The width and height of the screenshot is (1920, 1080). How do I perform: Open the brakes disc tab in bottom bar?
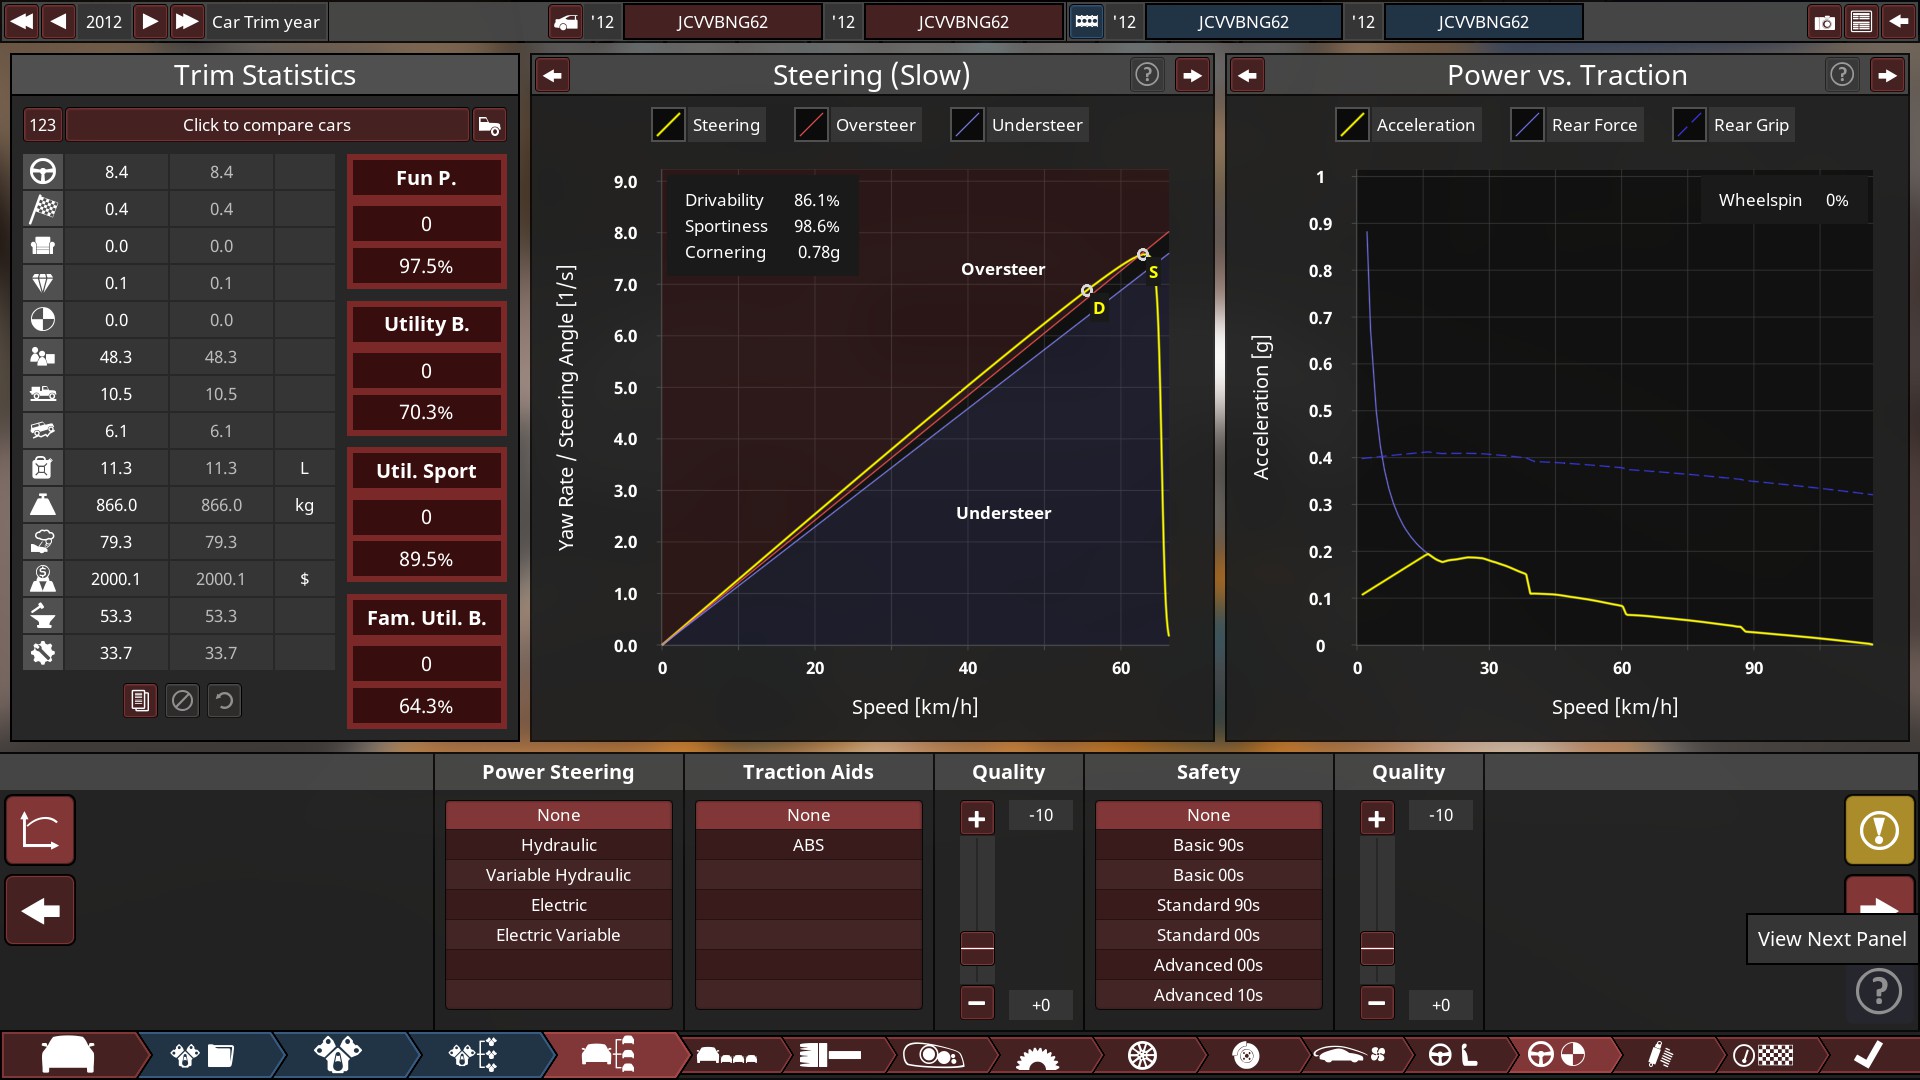pyautogui.click(x=1245, y=1055)
